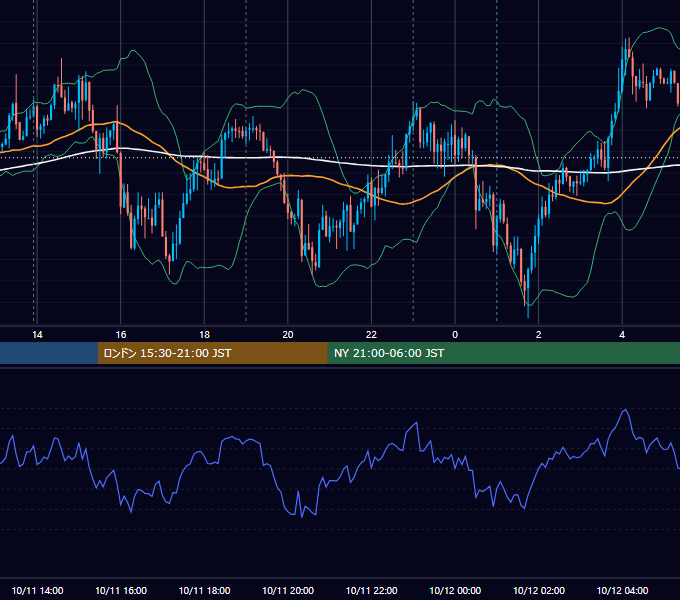Viewport: 680px width, 600px height.
Task: Click the ロンドン 15:30-21:00 JST session bar
Action: tap(212, 353)
